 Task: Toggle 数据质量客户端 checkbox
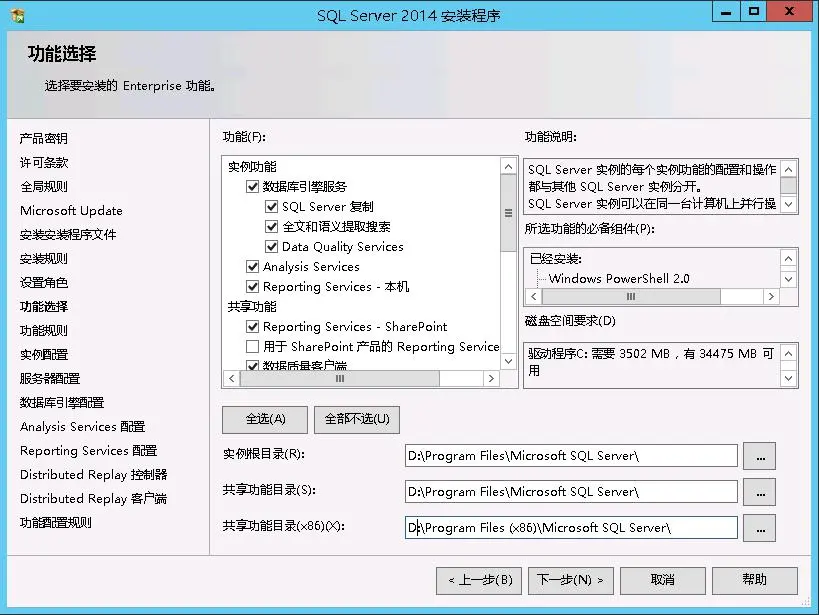click(x=252, y=365)
